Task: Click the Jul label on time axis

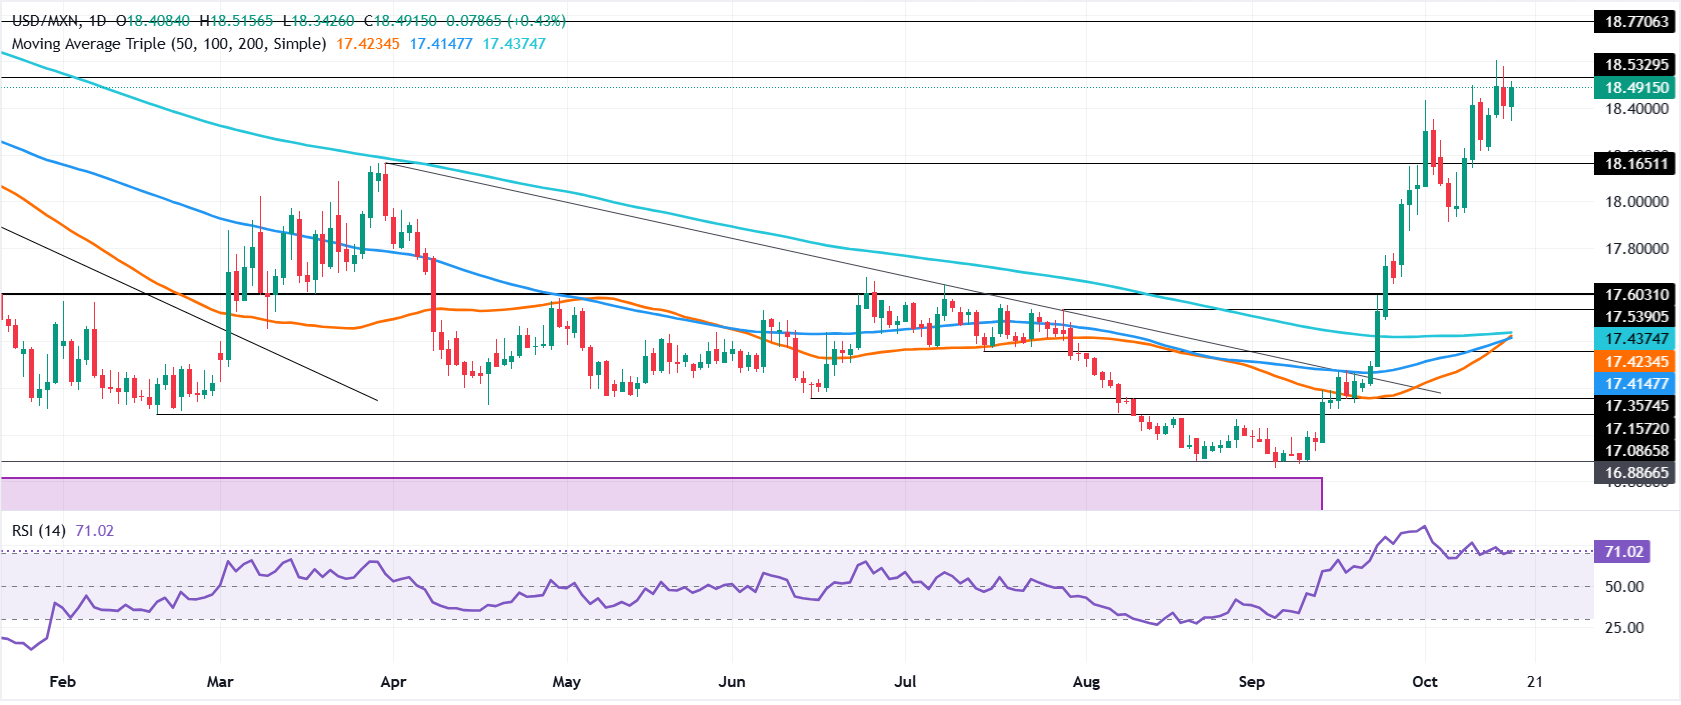Action: point(905,682)
